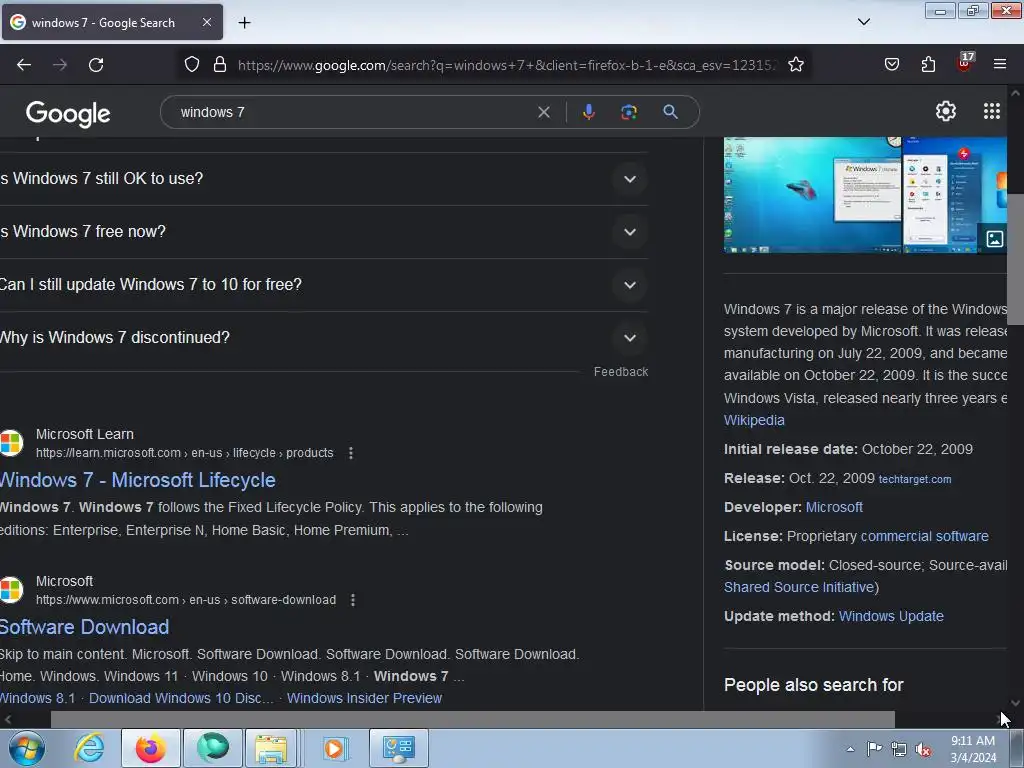Open the tracking protection shield
1024x768 pixels.
click(x=191, y=65)
